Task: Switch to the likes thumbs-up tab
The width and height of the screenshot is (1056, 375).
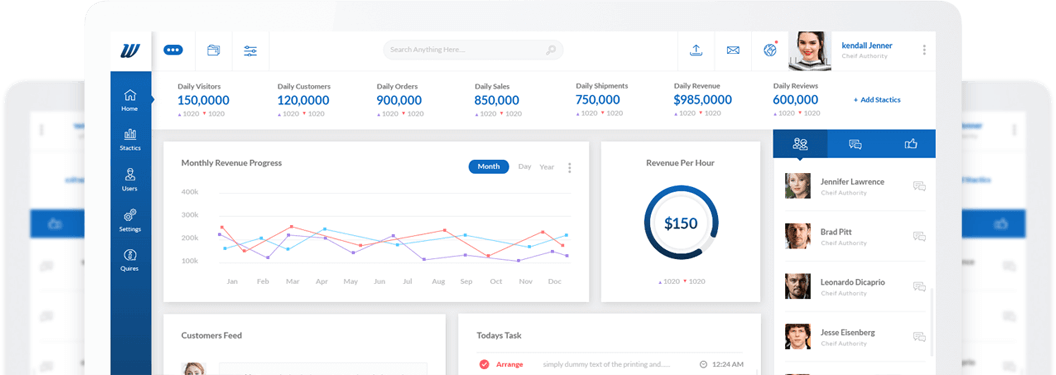Action: pos(911,144)
